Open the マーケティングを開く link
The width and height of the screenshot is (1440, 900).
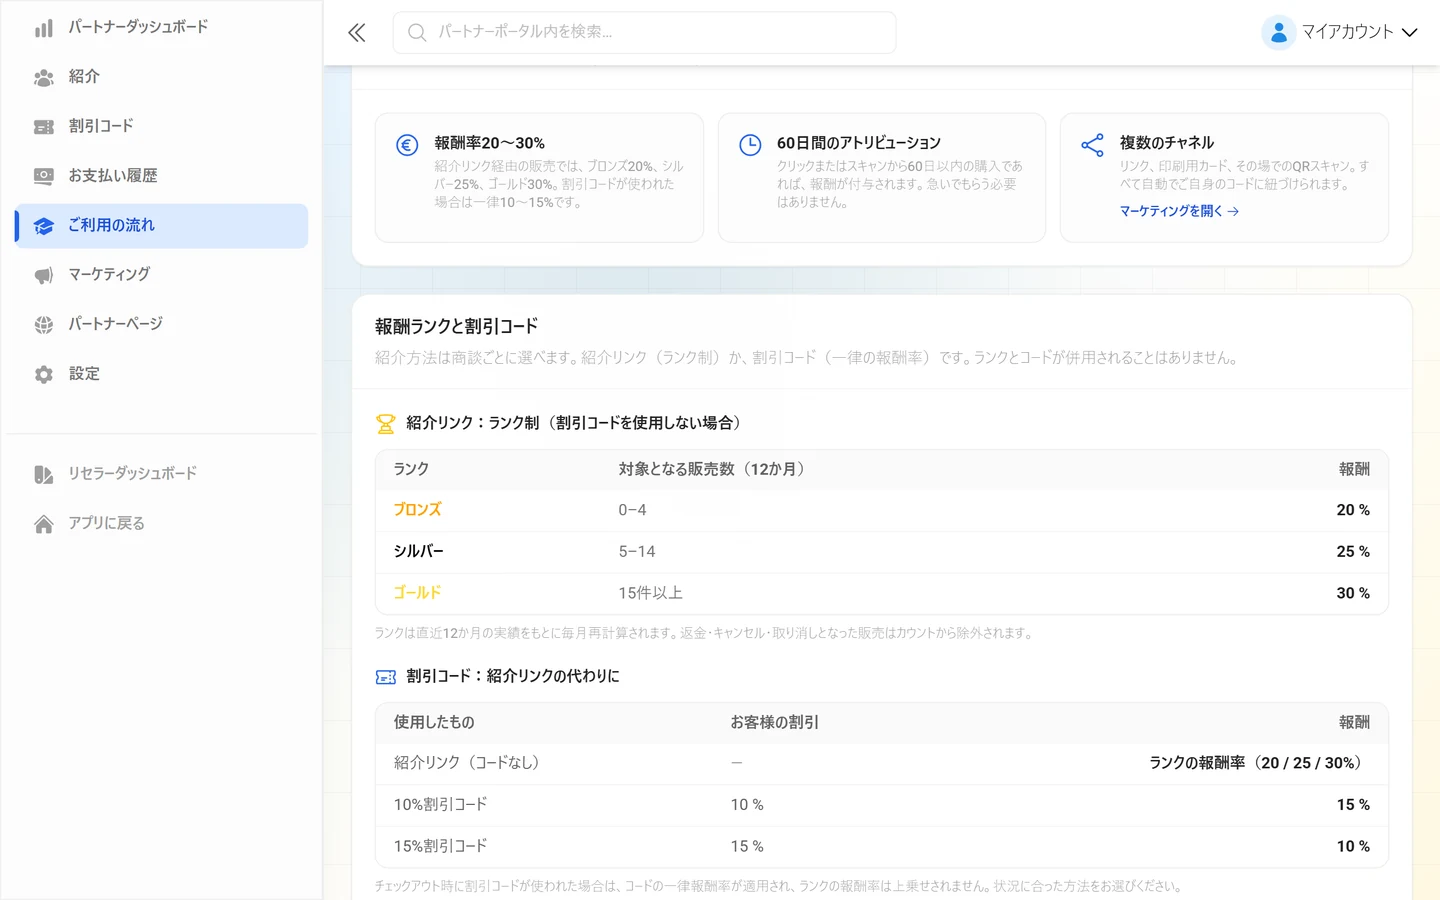point(1179,211)
